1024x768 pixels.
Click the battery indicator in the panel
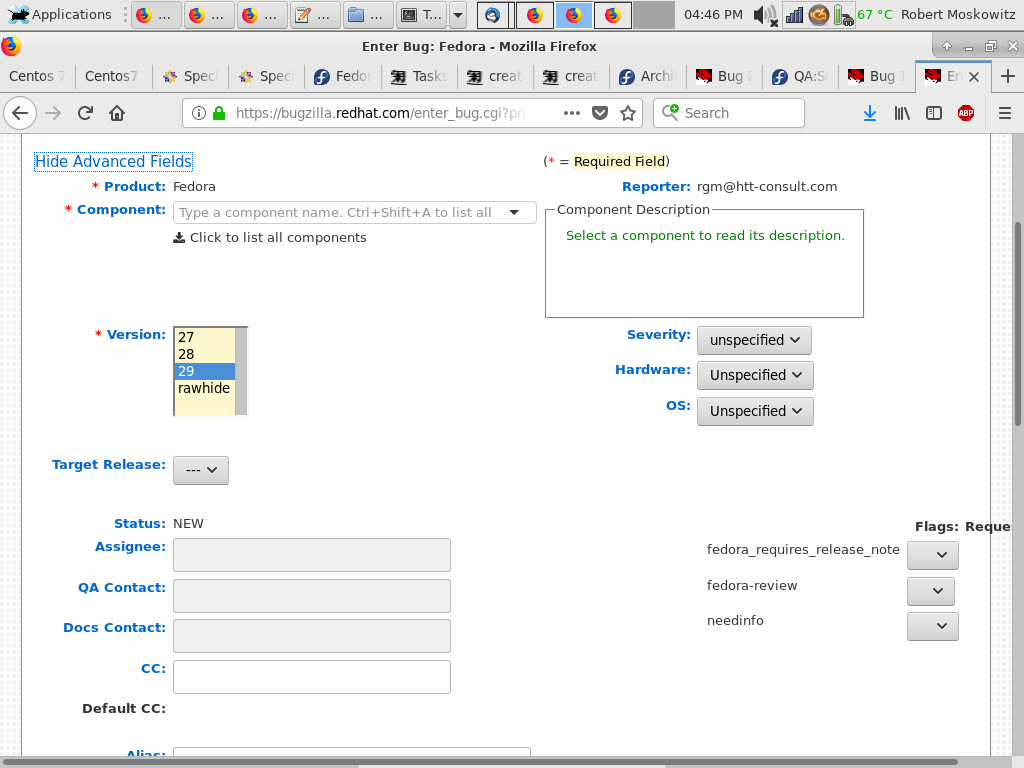[843, 14]
